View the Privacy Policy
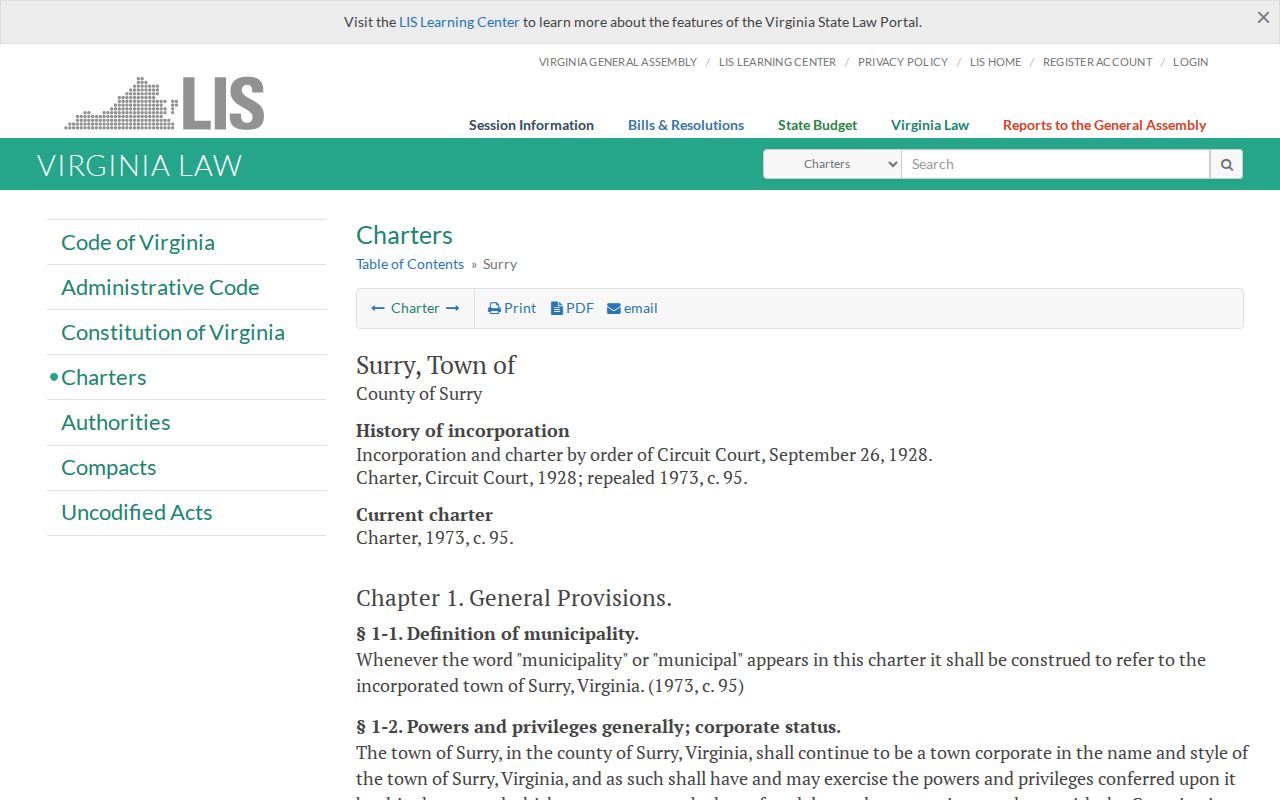 point(903,62)
